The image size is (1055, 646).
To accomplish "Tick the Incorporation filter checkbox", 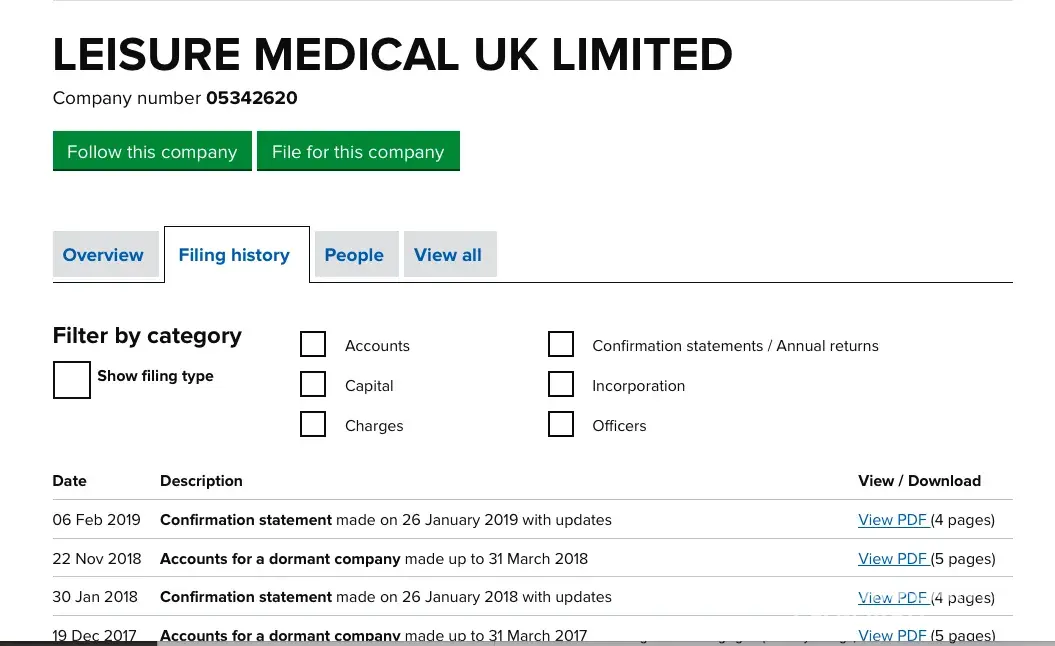I will (561, 385).
